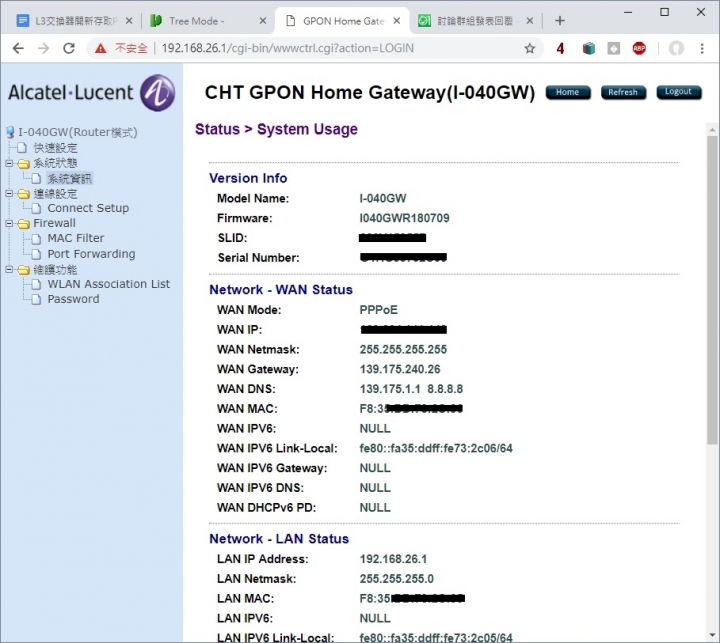Open MAC Filter settings
The image size is (720, 643).
click(x=76, y=238)
